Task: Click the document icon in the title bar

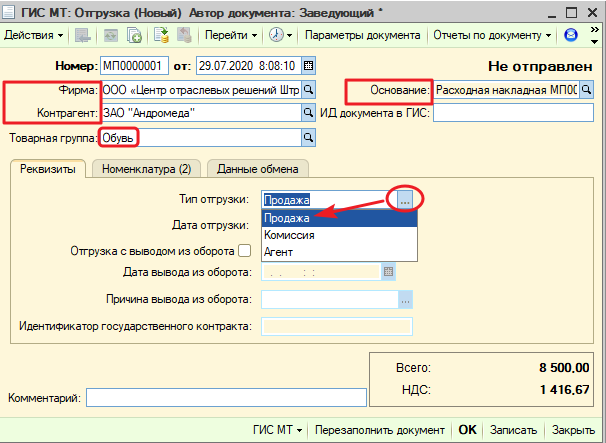Action: point(9,12)
